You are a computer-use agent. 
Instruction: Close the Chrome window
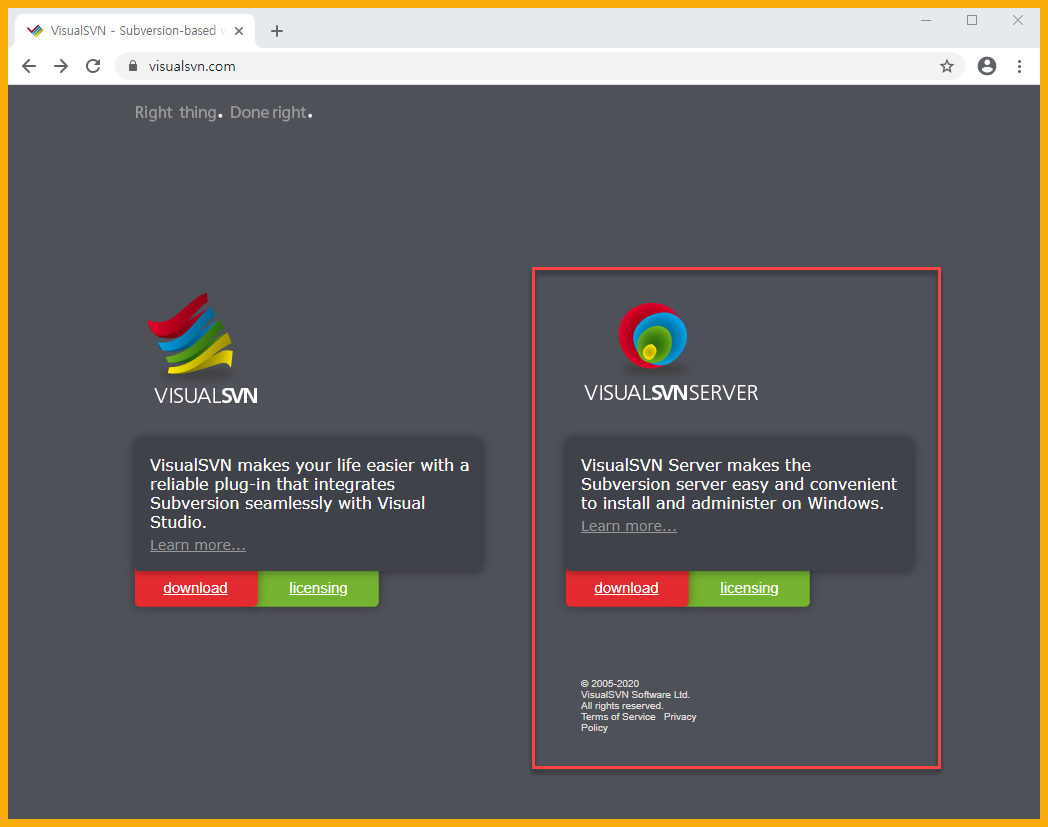click(x=1018, y=20)
